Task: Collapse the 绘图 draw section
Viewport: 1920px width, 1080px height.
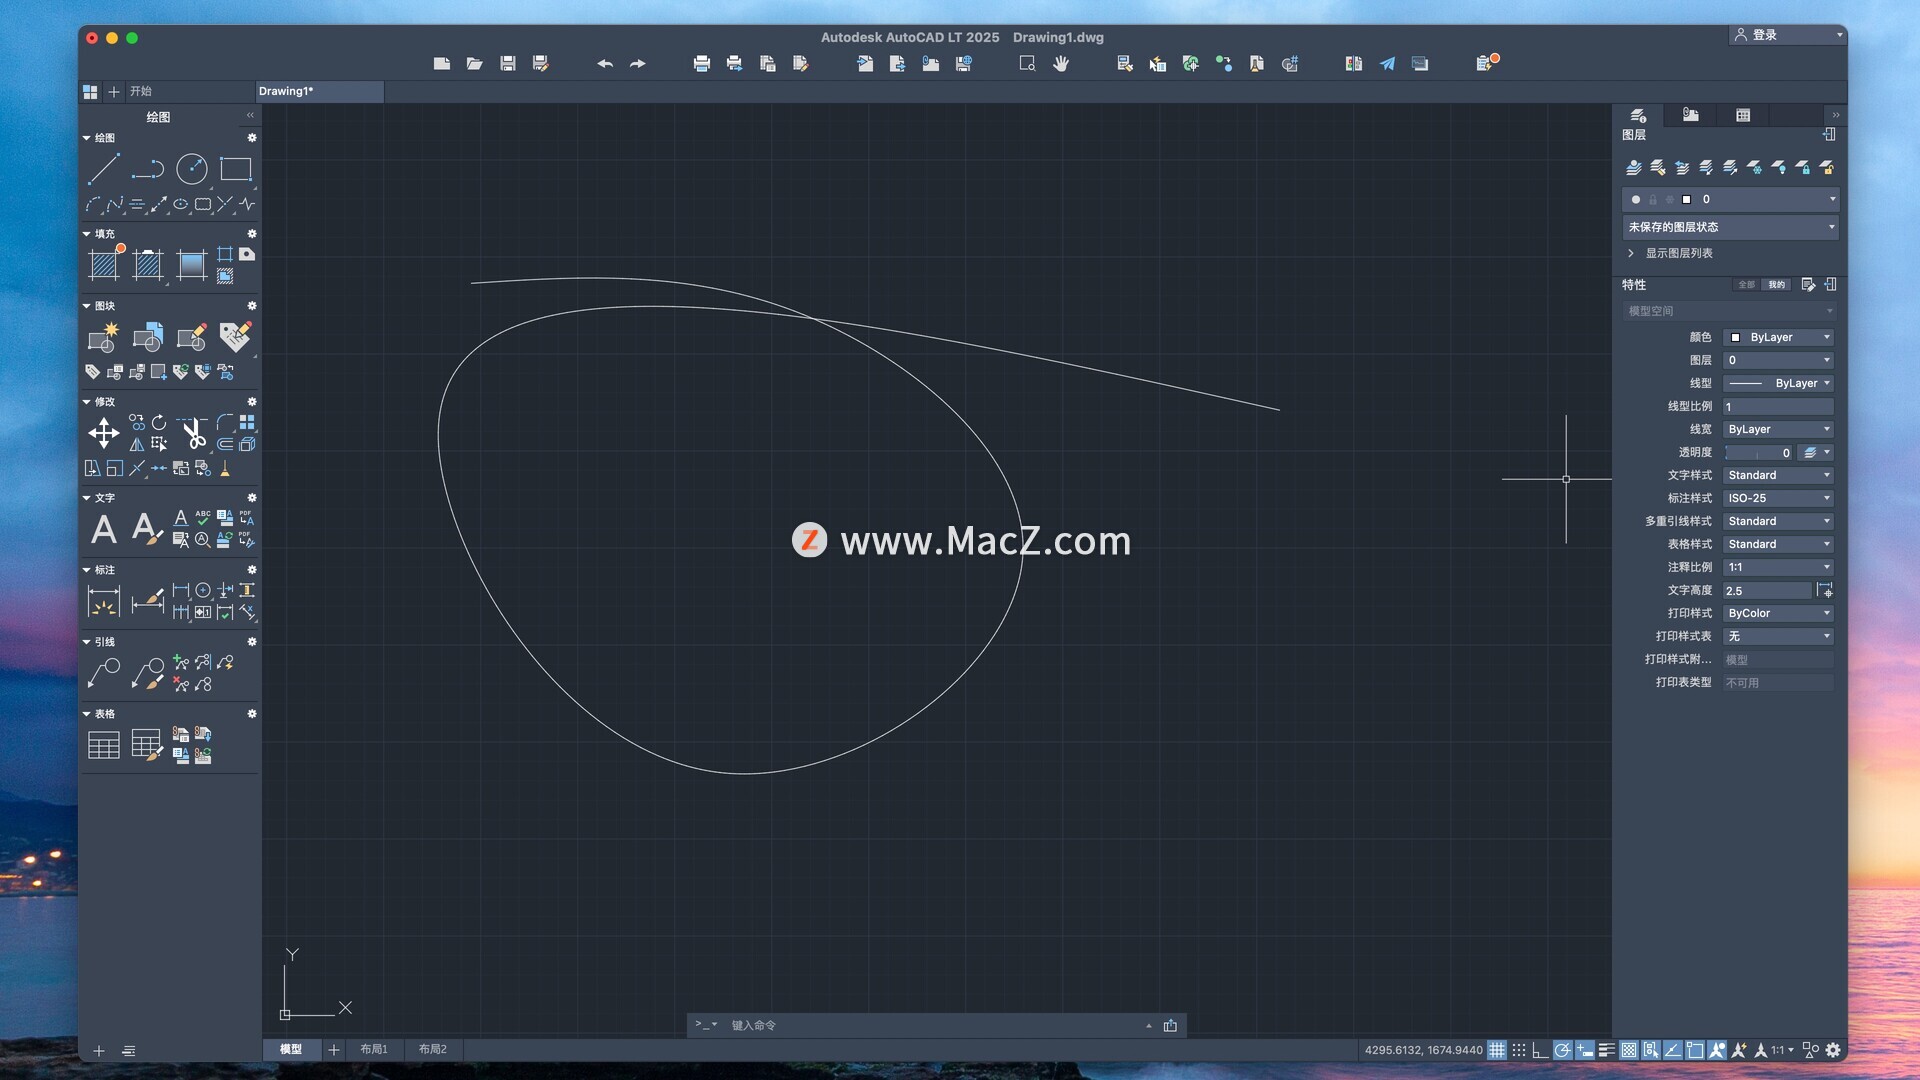Action: [87, 138]
